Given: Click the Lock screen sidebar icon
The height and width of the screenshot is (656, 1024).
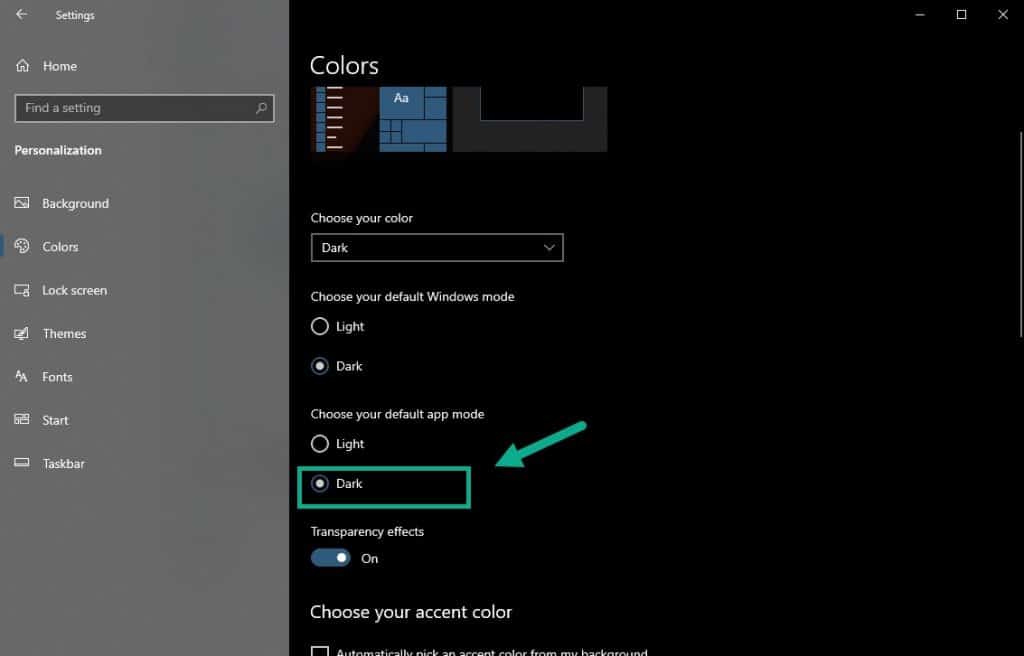Looking at the screenshot, I should pyautogui.click(x=21, y=290).
